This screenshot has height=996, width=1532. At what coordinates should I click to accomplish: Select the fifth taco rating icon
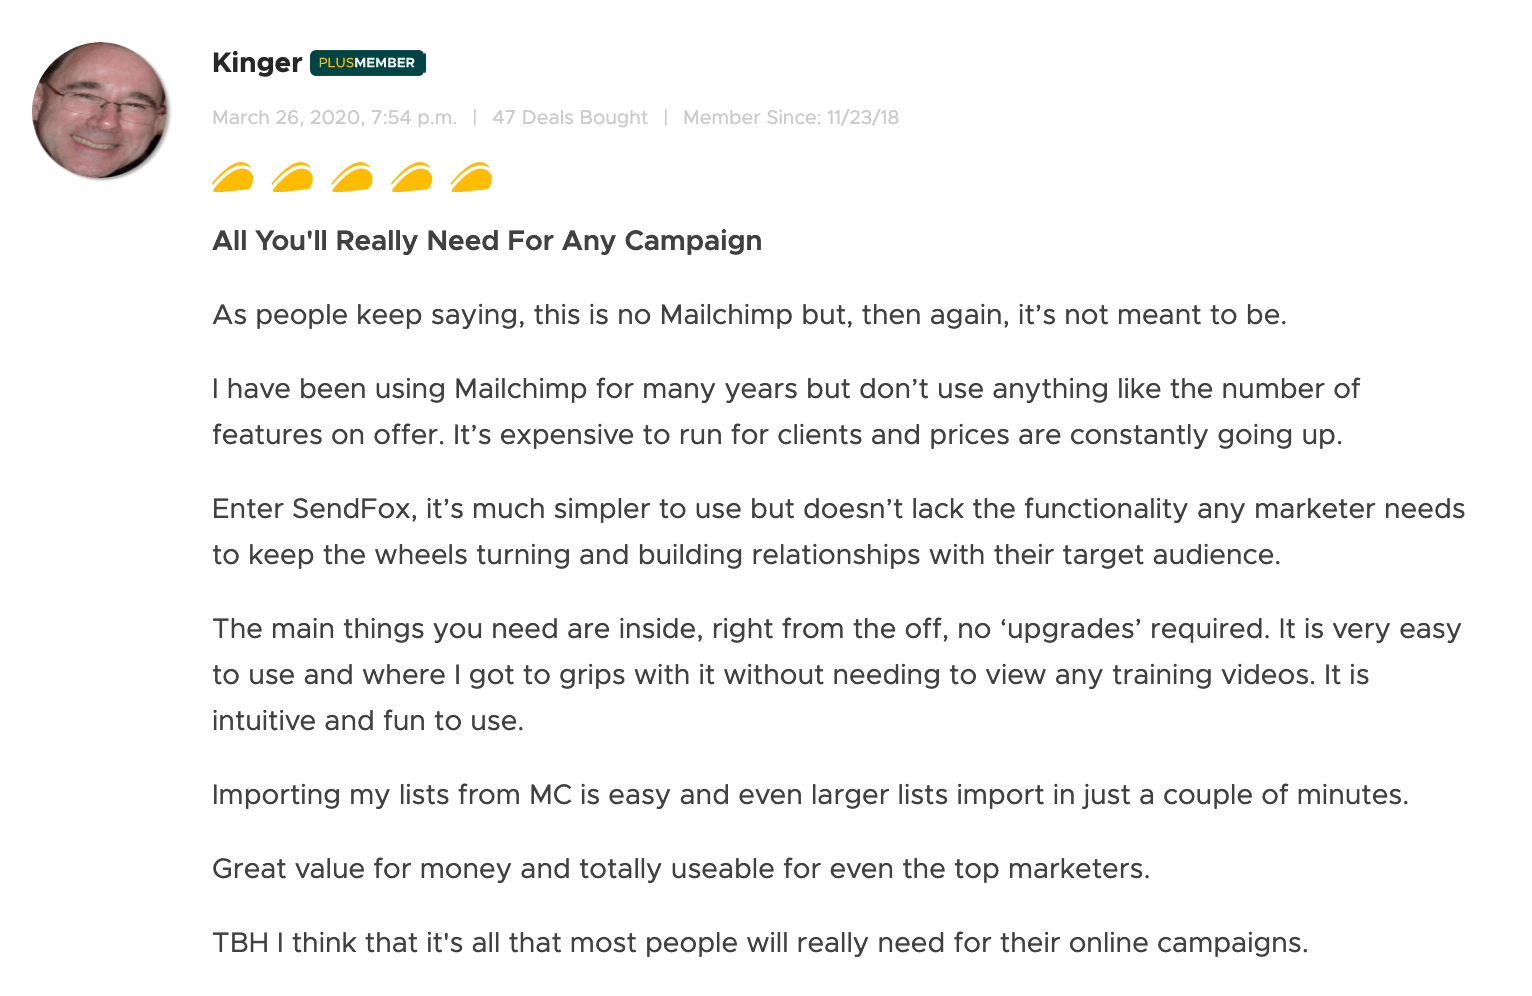tap(472, 177)
